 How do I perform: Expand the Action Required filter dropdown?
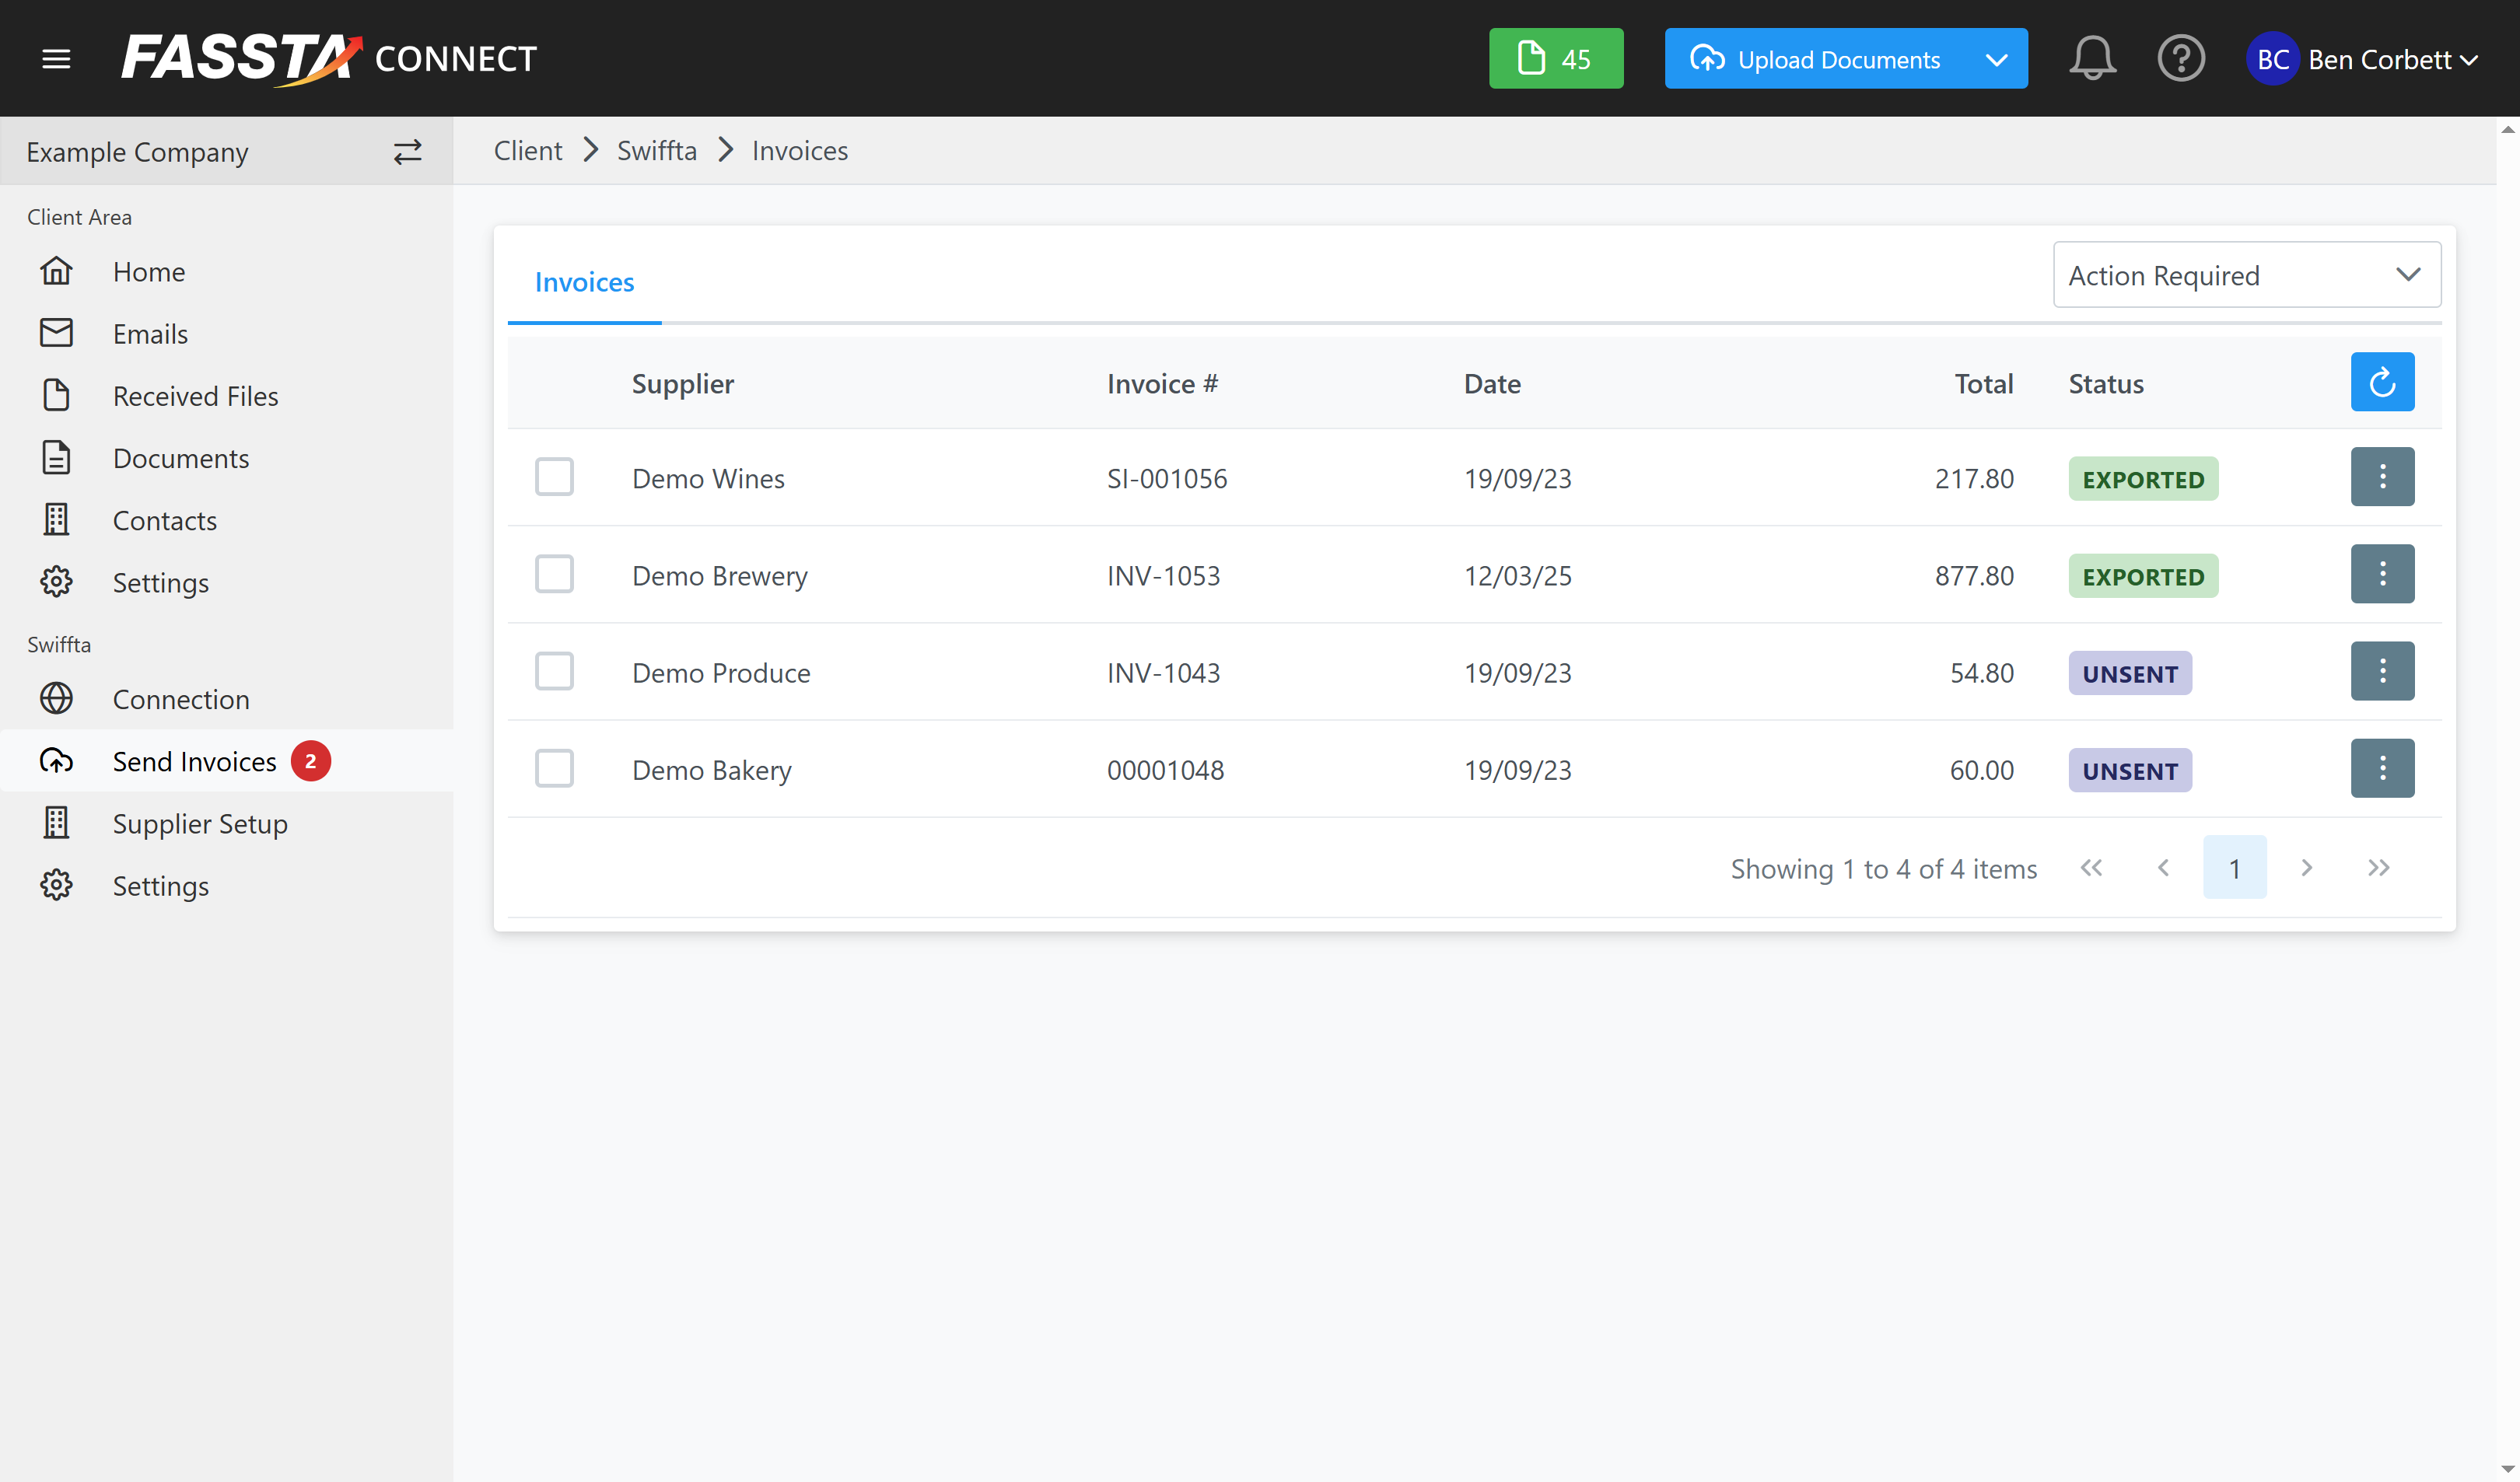2246,275
